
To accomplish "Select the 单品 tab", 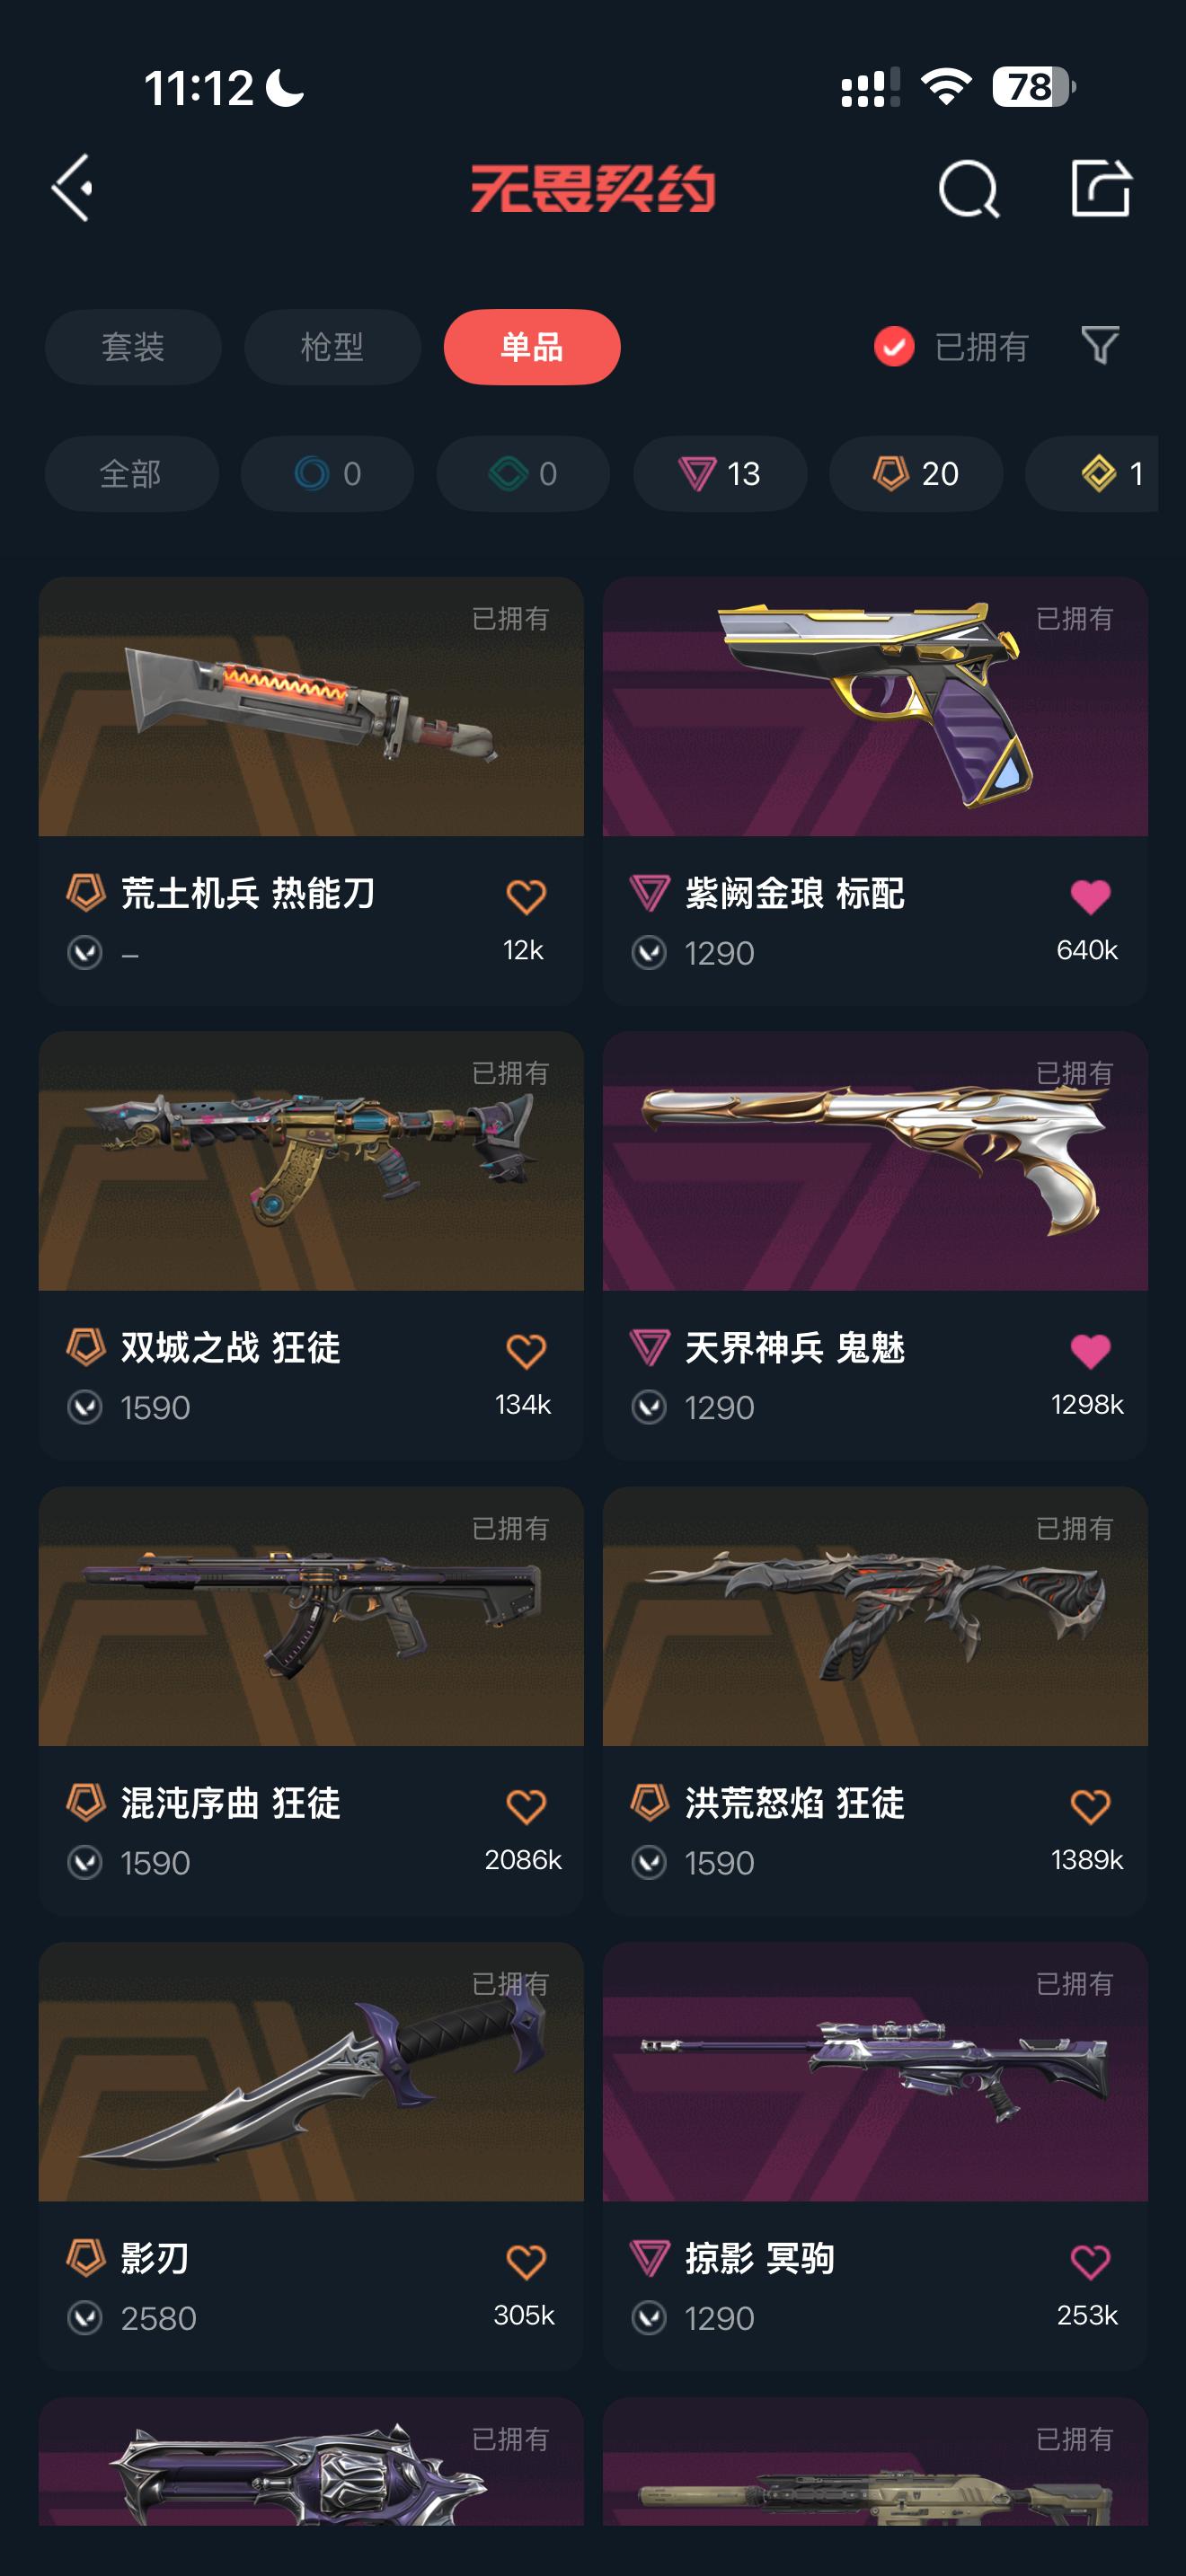I will click(532, 347).
